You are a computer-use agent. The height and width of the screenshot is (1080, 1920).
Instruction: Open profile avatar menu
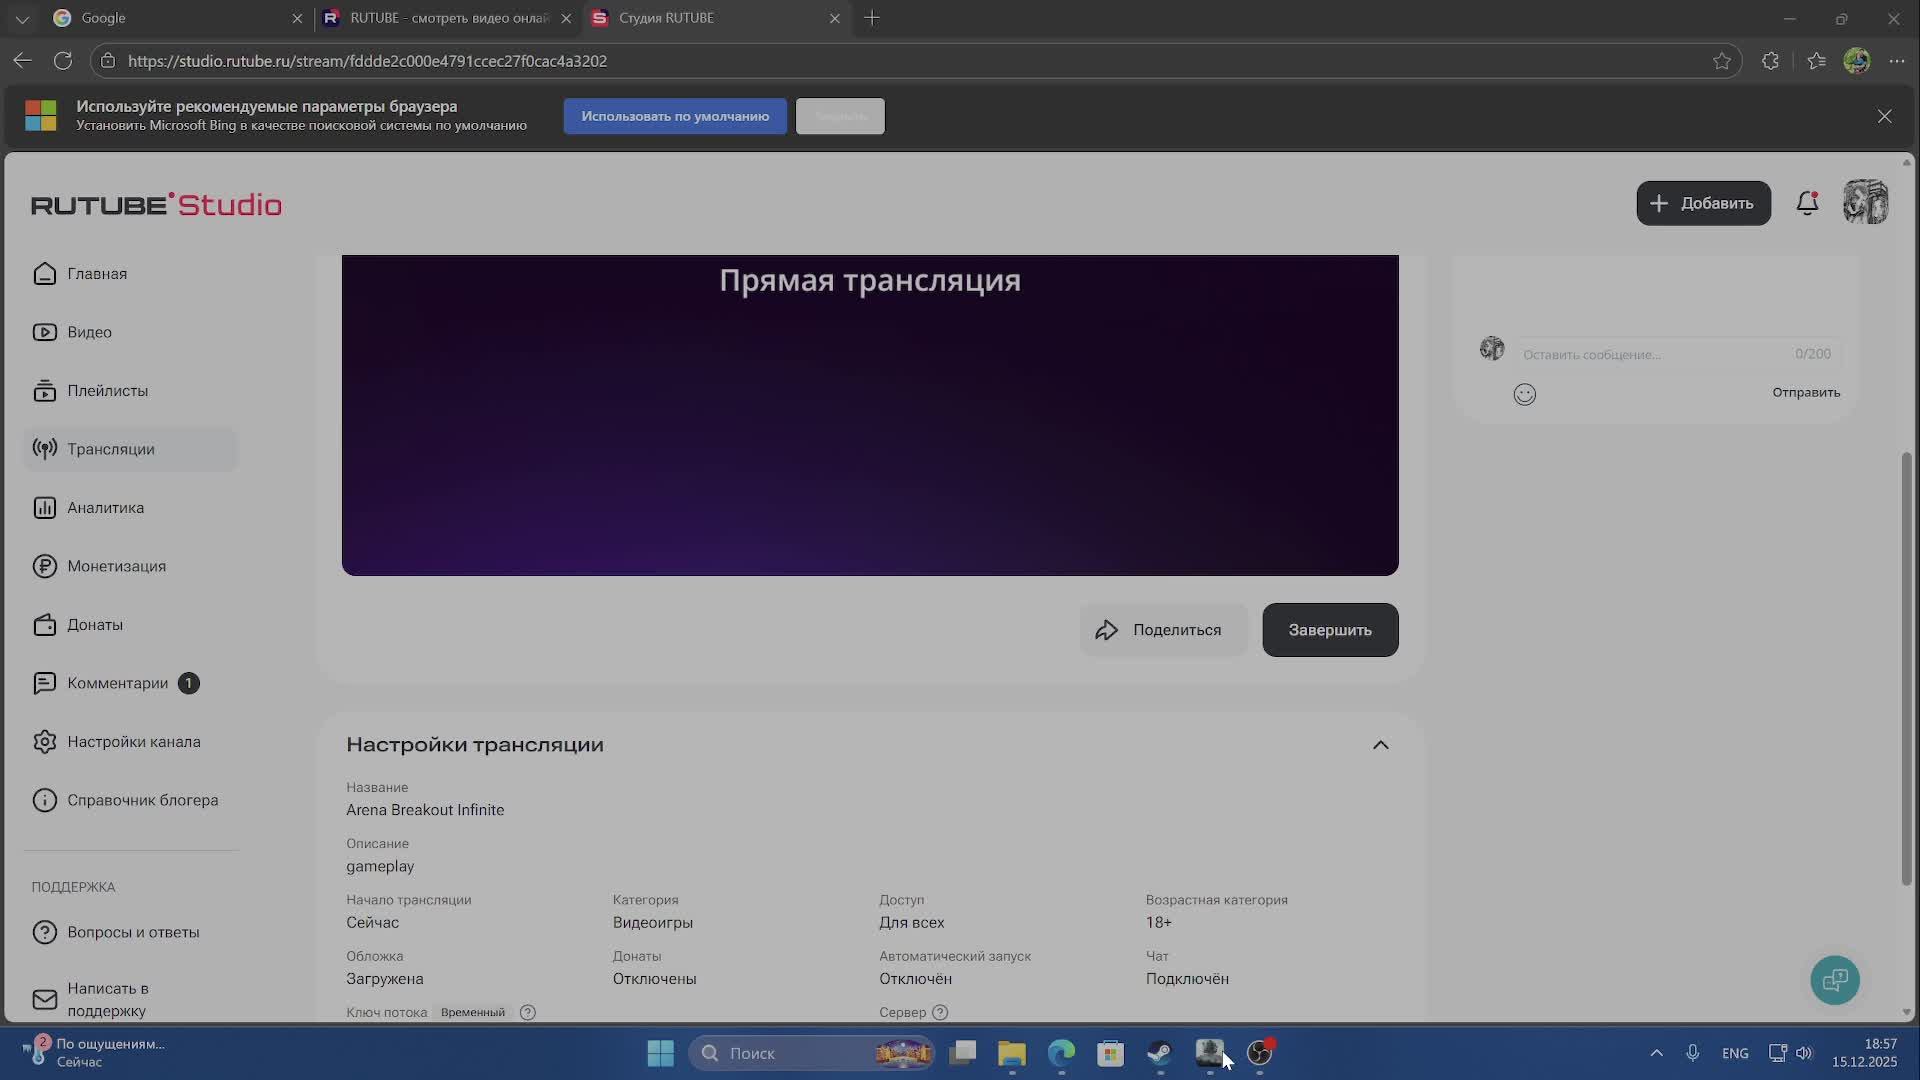pyautogui.click(x=1865, y=203)
